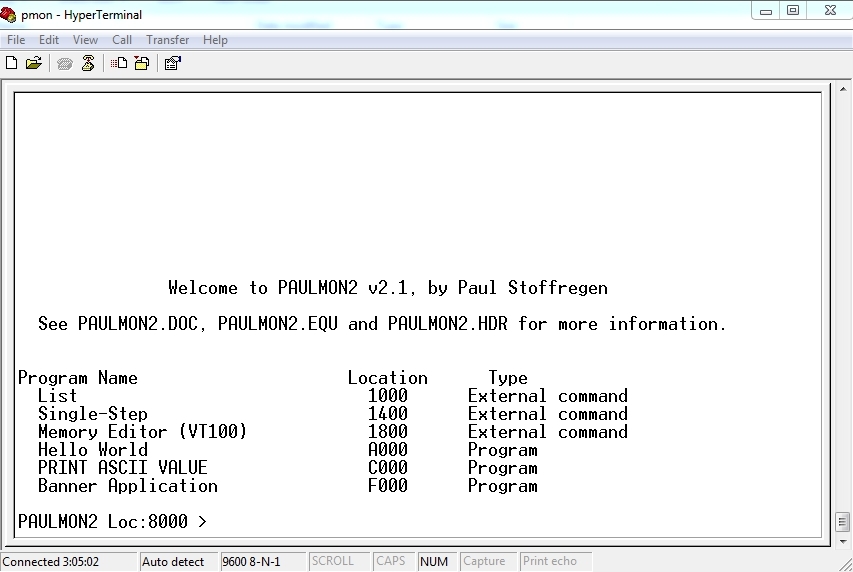Click the Disconnect toolbar icon
This screenshot has height=572, width=853.
[88, 64]
